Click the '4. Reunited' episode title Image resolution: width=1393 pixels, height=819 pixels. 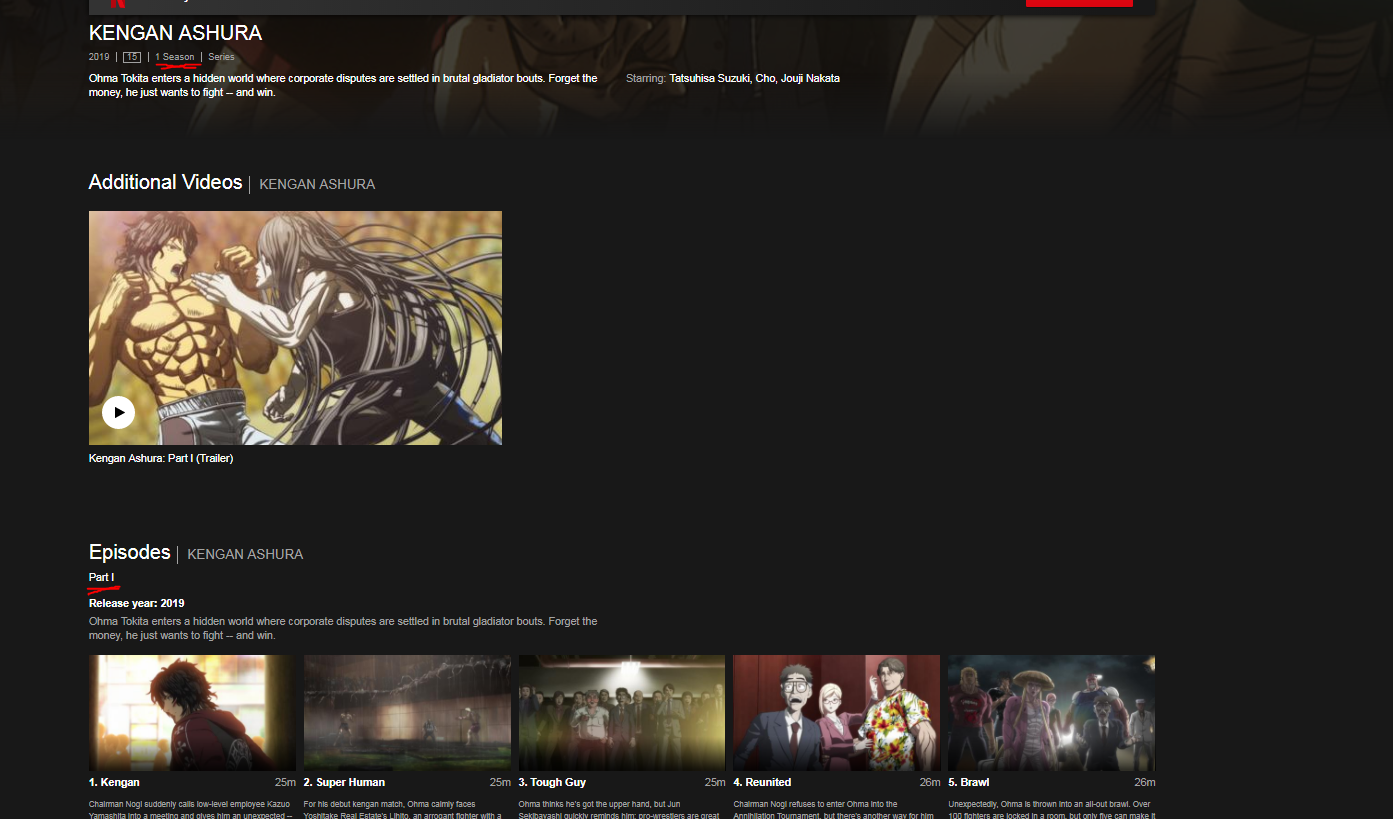pyautogui.click(x=762, y=782)
